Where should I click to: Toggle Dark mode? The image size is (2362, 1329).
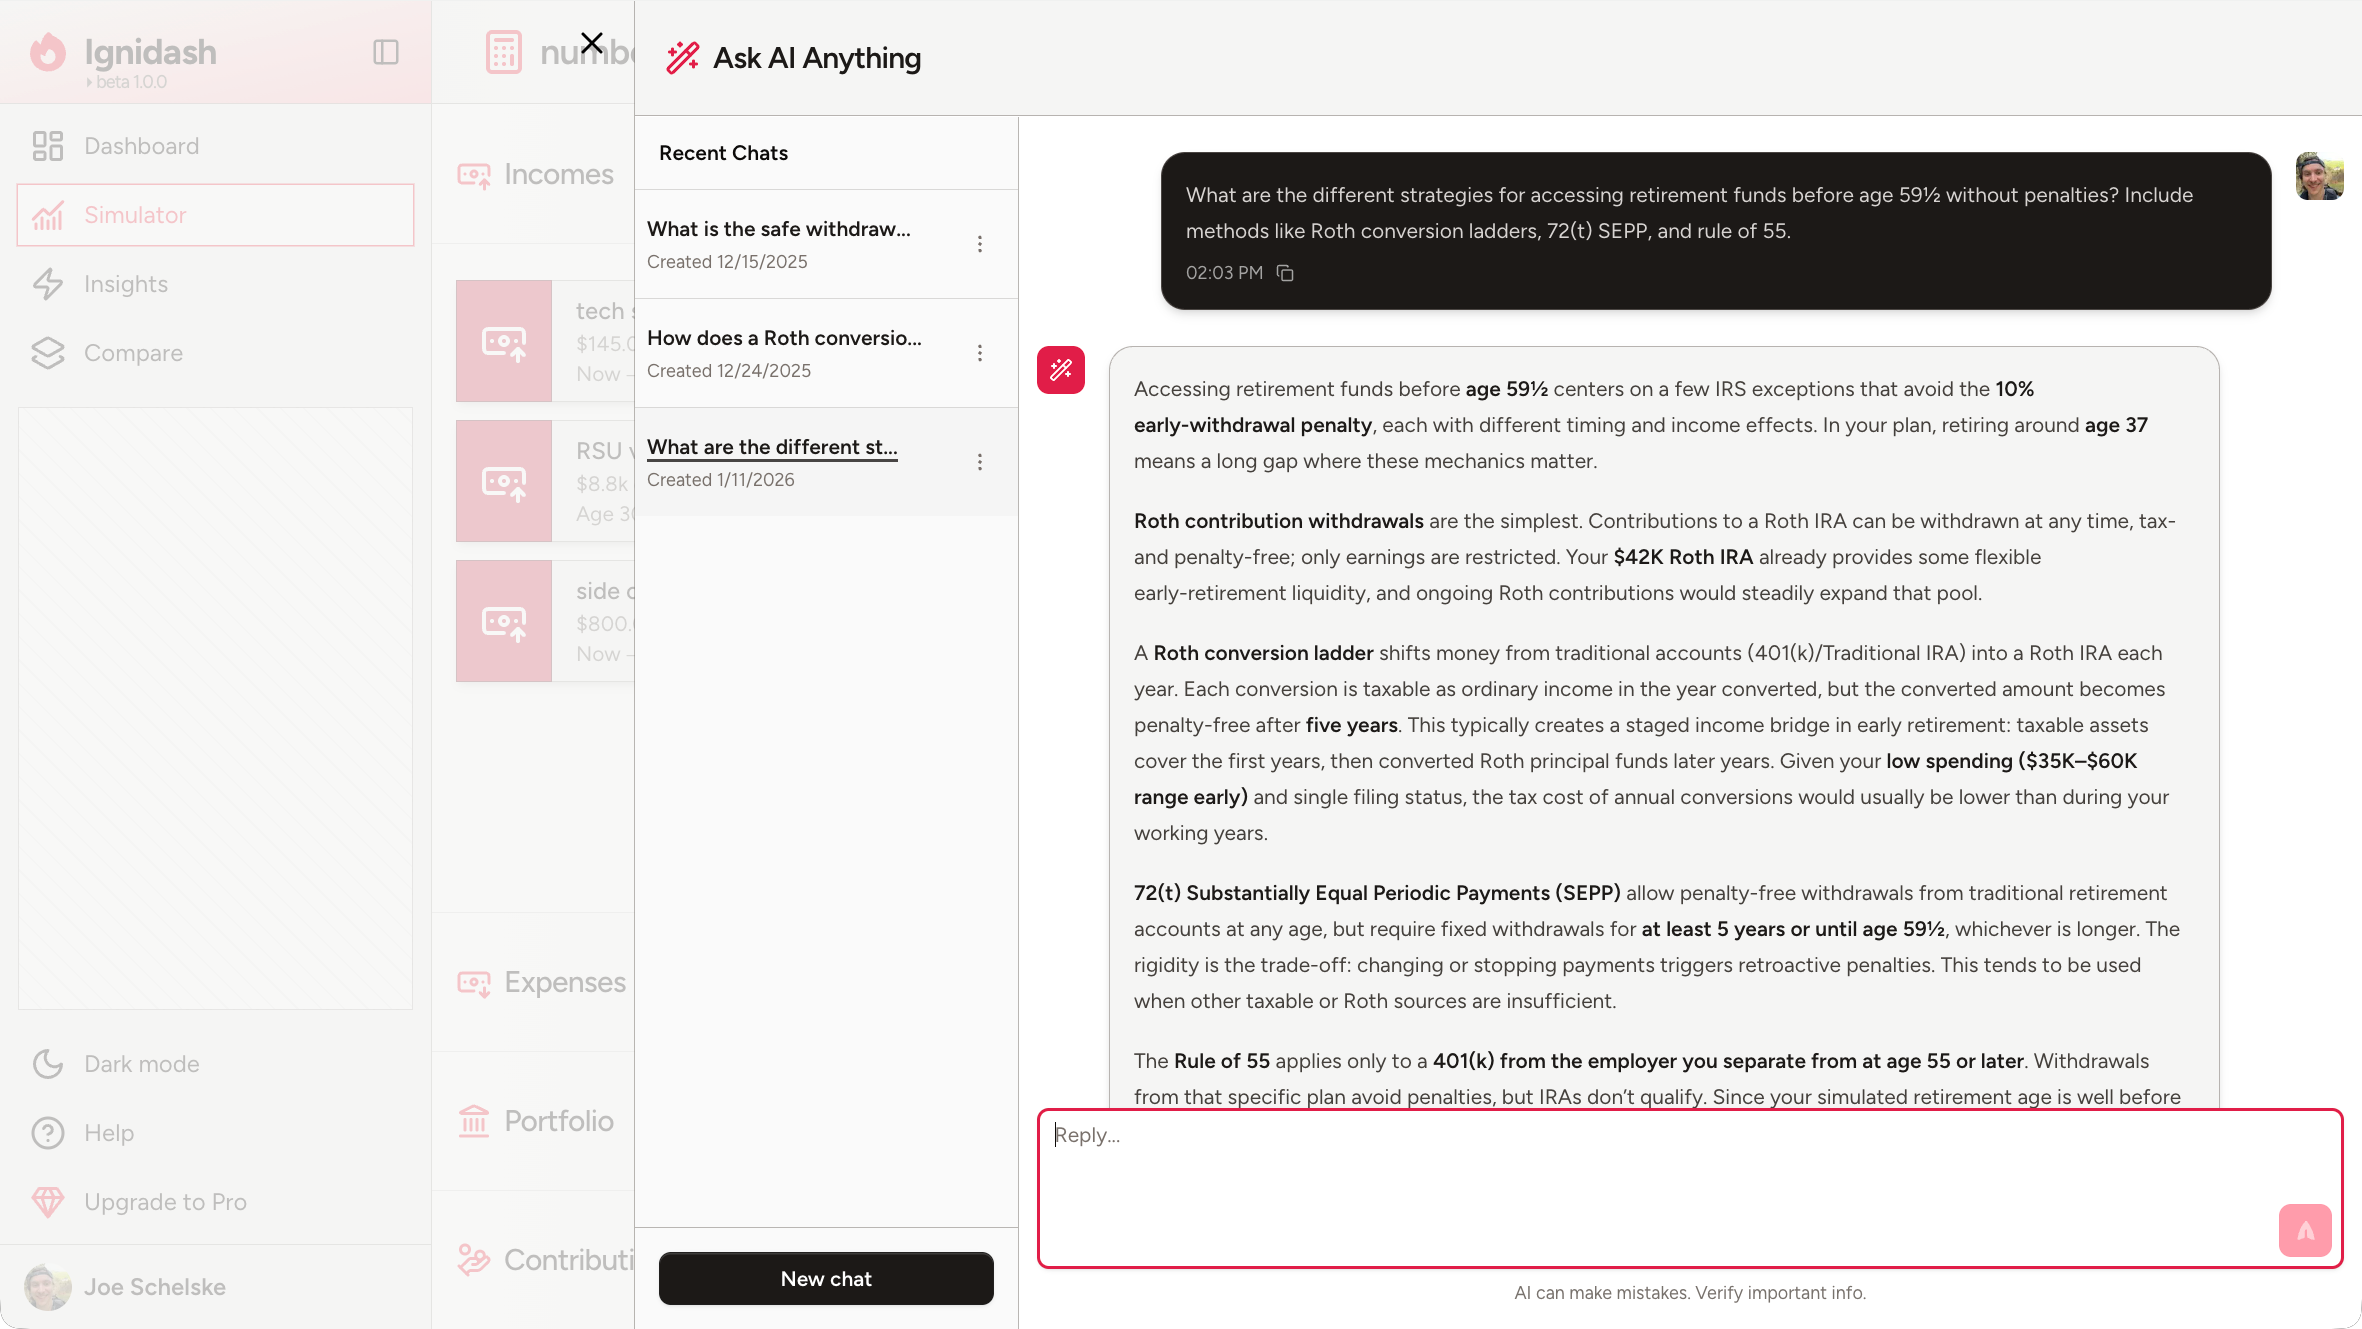140,1064
